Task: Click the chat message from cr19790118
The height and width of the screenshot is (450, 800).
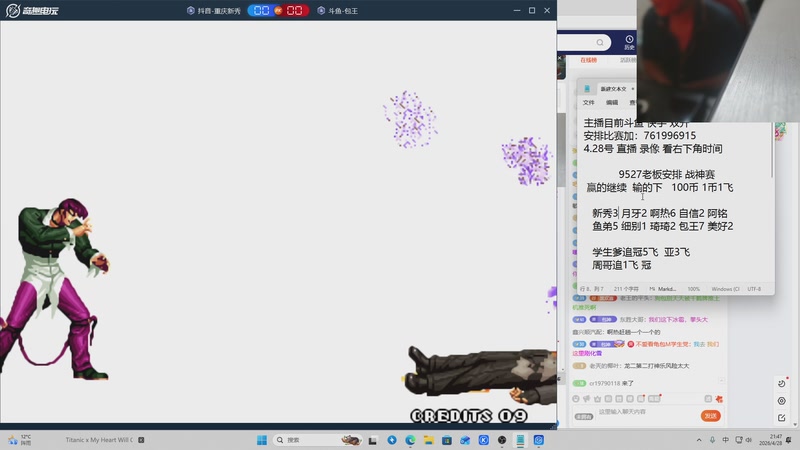Action: (x=603, y=383)
